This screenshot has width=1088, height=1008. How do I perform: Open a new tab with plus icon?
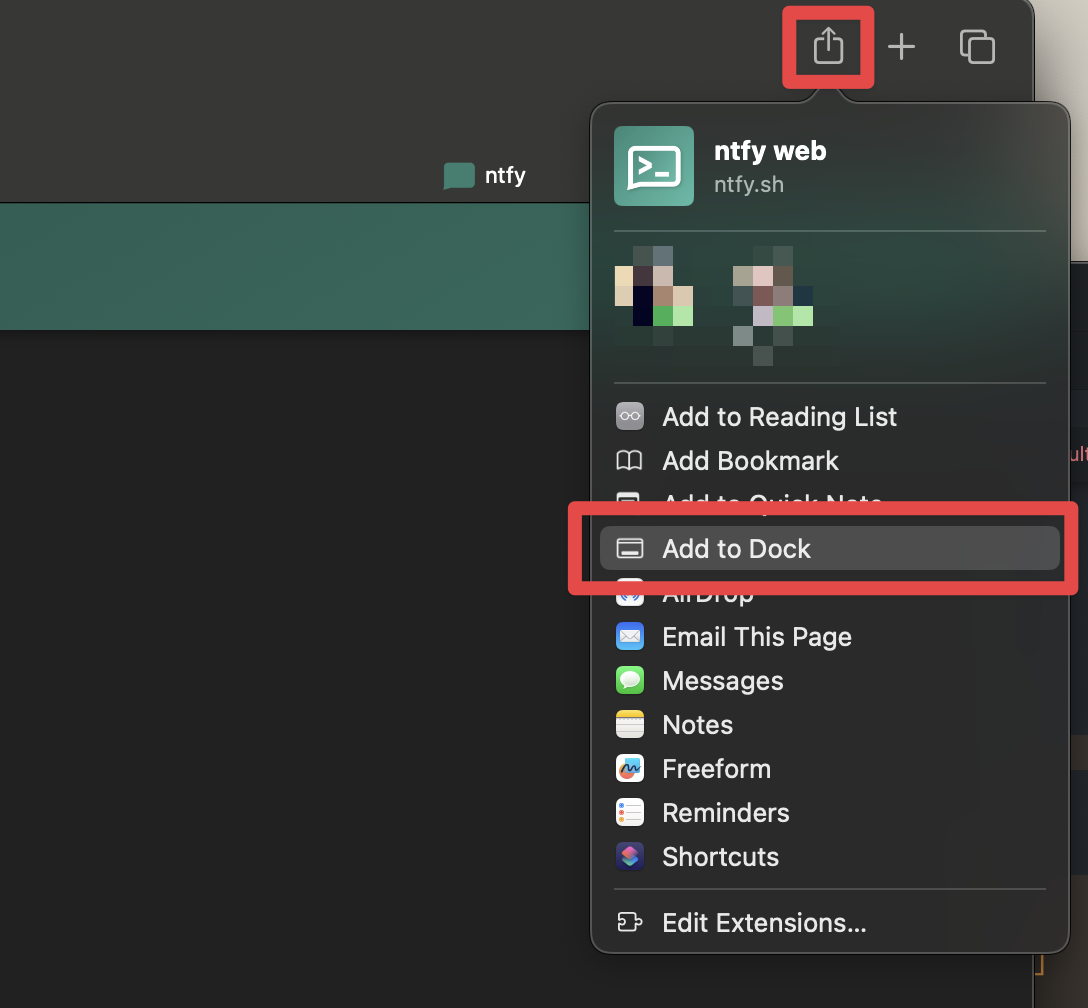click(x=901, y=46)
